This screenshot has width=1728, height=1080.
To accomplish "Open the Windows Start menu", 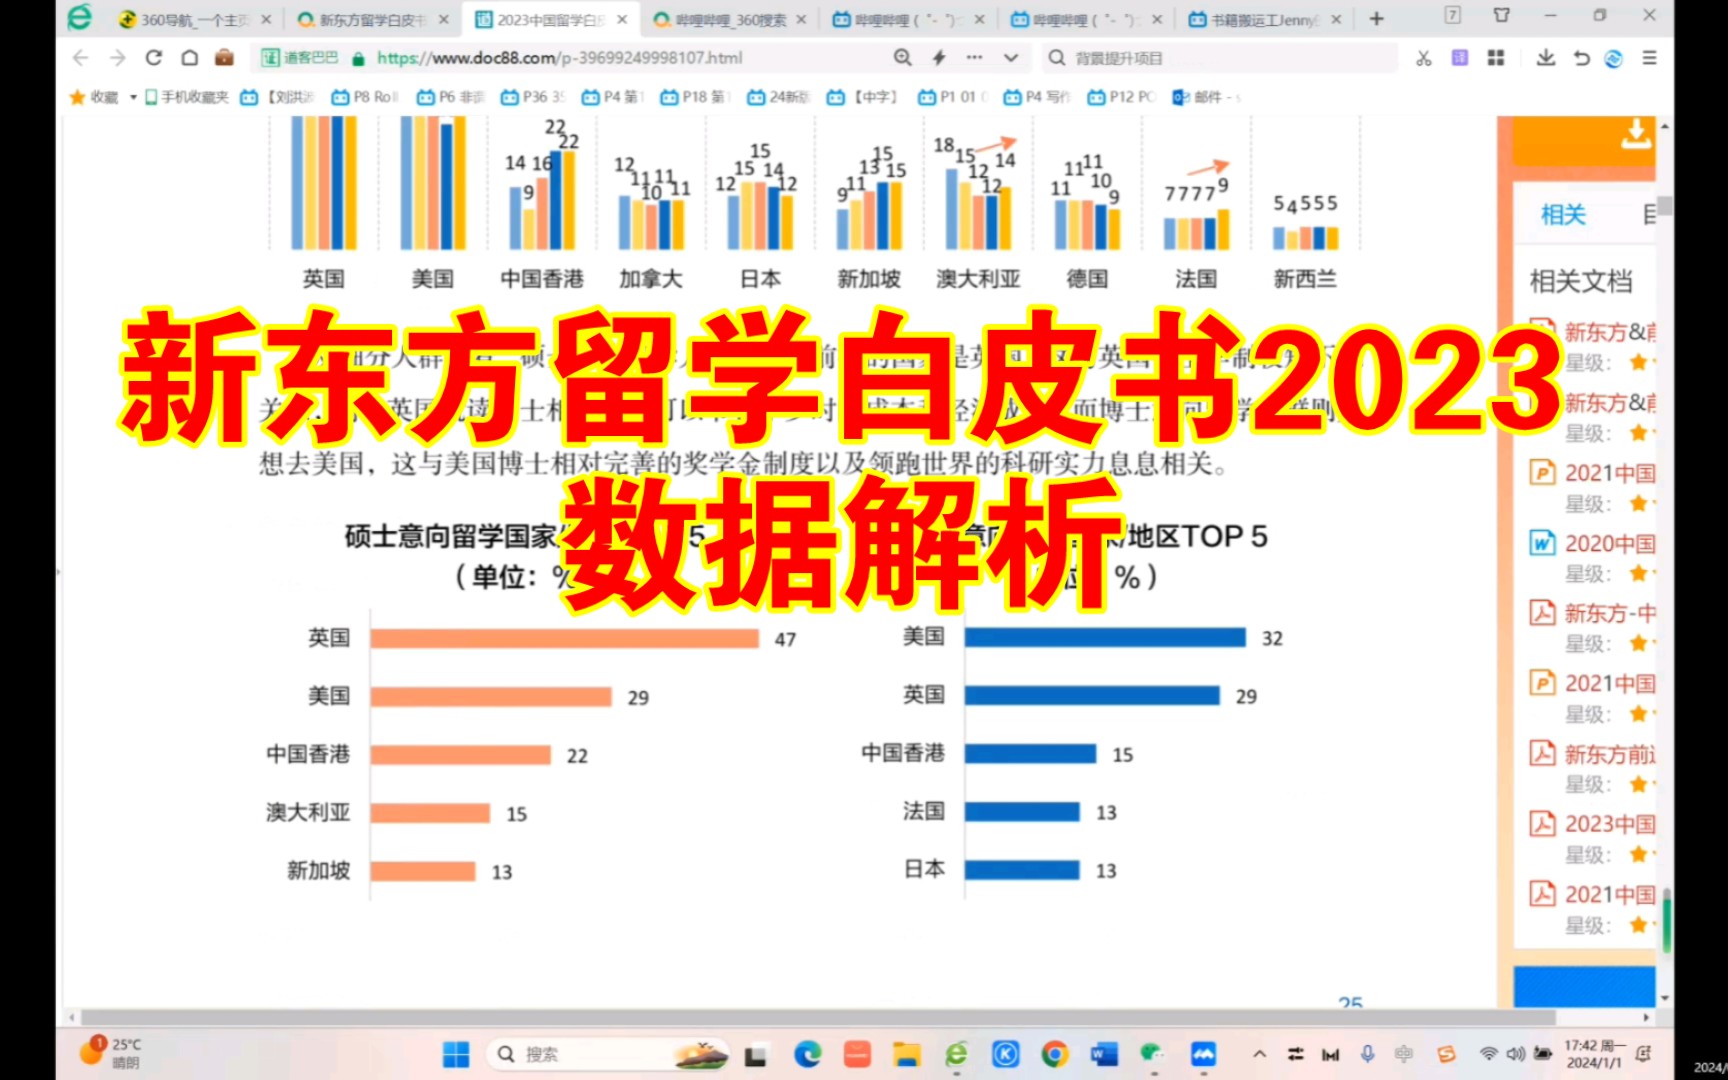I will point(456,1054).
